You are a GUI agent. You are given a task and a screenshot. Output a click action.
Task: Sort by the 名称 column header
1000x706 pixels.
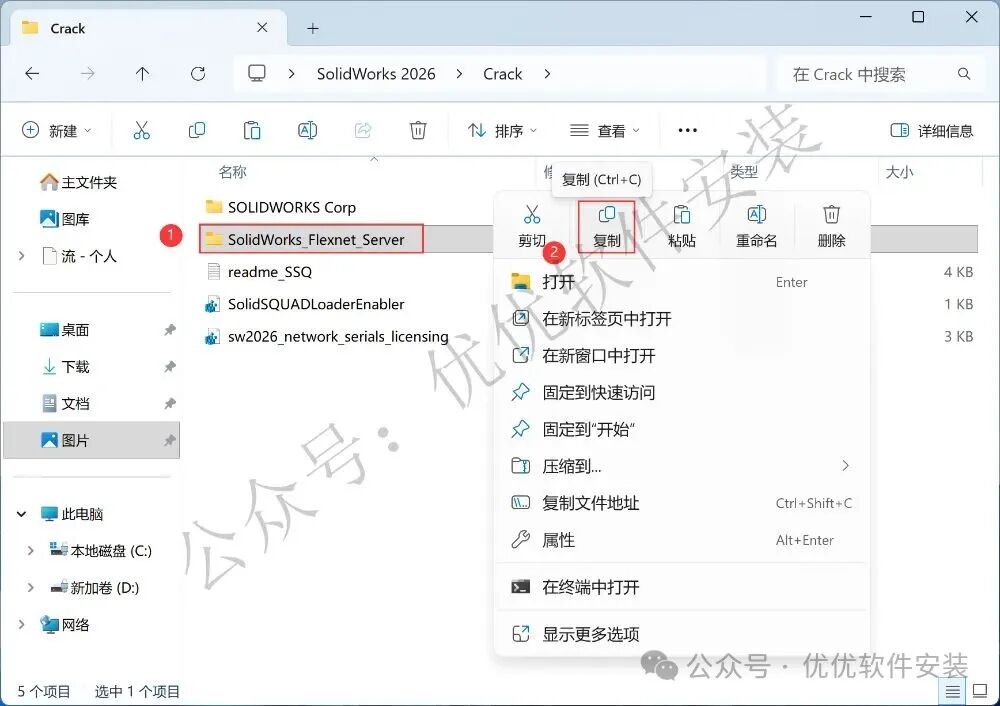click(233, 172)
